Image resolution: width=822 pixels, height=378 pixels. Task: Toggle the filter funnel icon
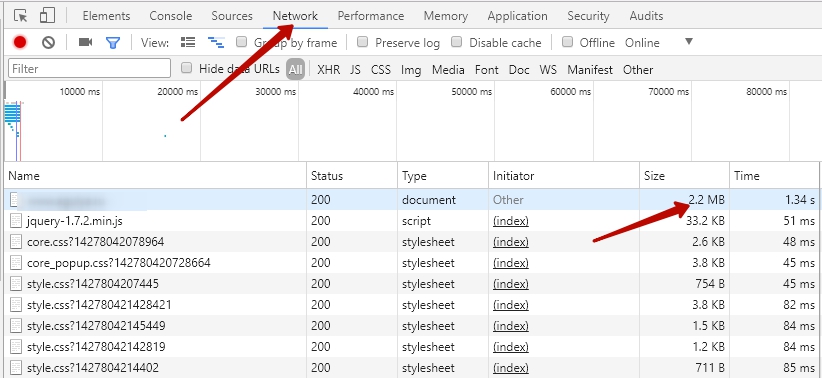[x=113, y=42]
